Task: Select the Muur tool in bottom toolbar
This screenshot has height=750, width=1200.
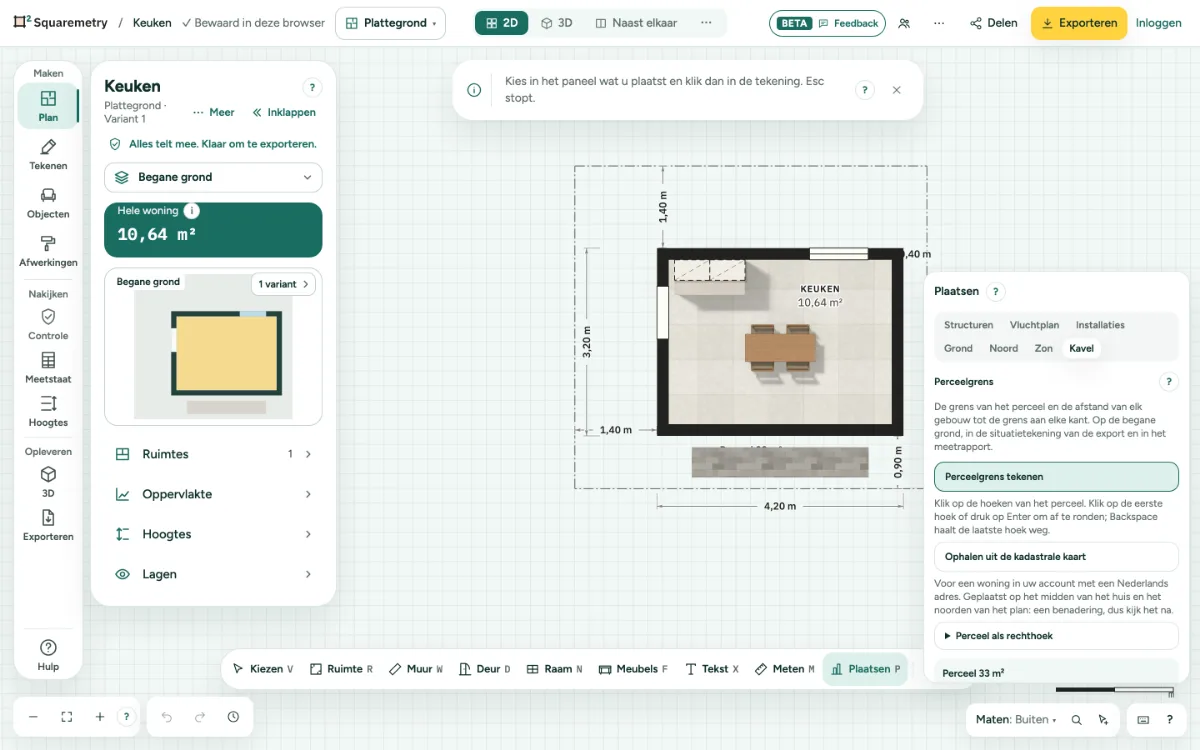Action: (415, 669)
